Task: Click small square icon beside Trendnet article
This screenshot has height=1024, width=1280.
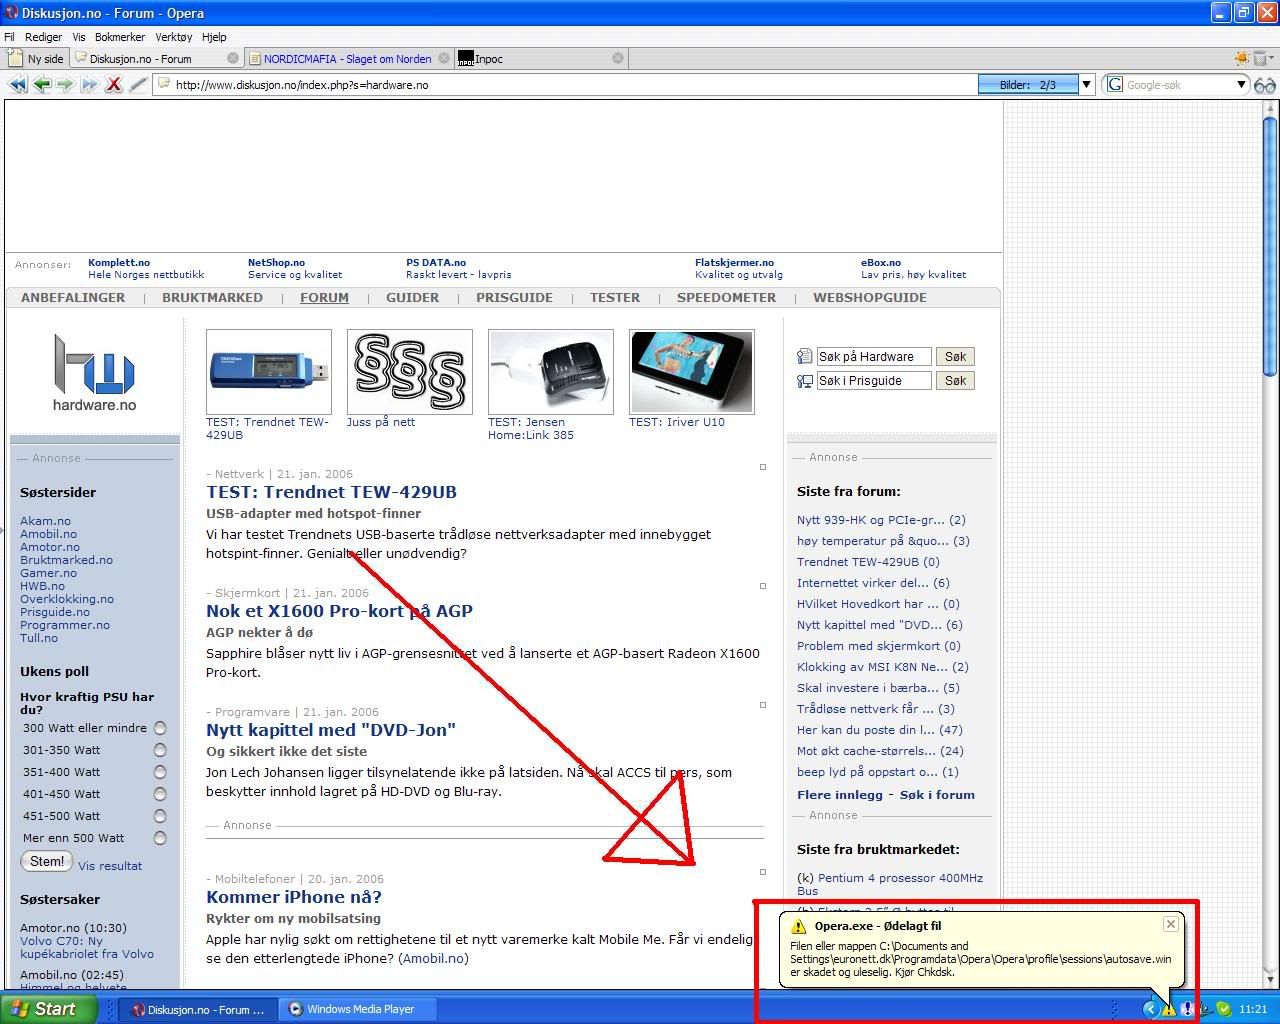Action: (763, 467)
